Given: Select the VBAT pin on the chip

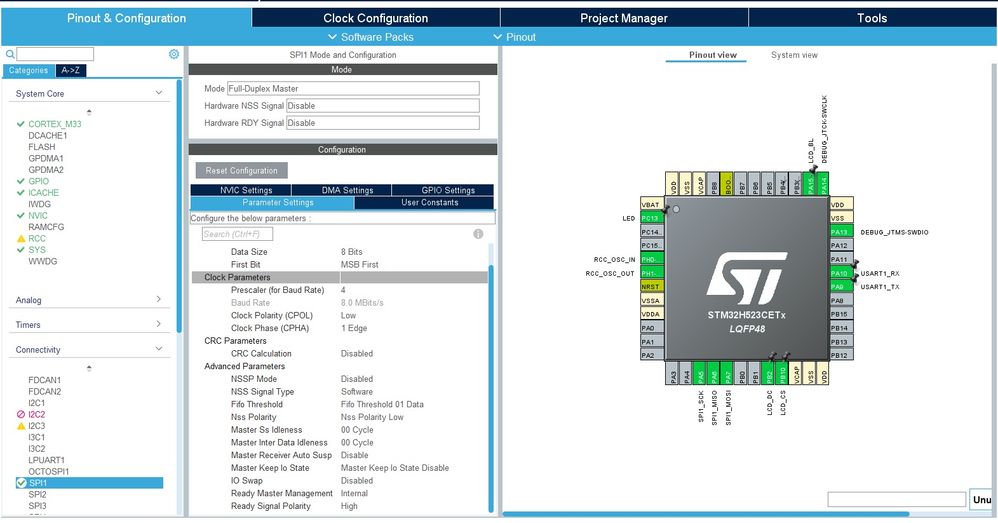Looking at the screenshot, I should click(x=652, y=205).
